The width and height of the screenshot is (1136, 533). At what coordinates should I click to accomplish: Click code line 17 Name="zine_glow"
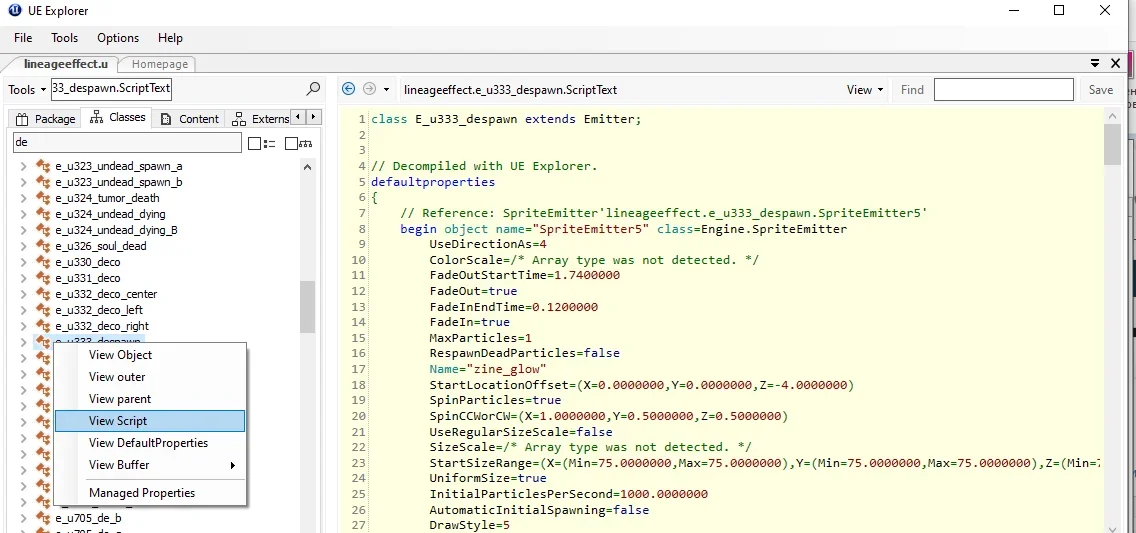tap(488, 369)
